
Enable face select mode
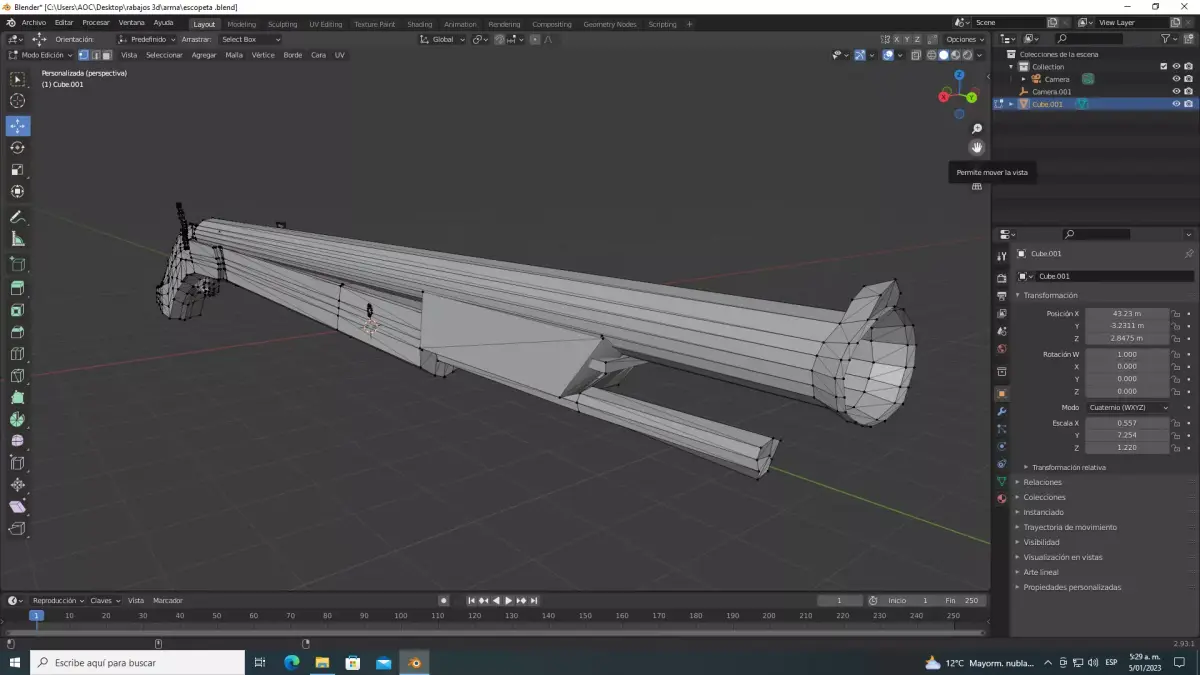coord(106,55)
